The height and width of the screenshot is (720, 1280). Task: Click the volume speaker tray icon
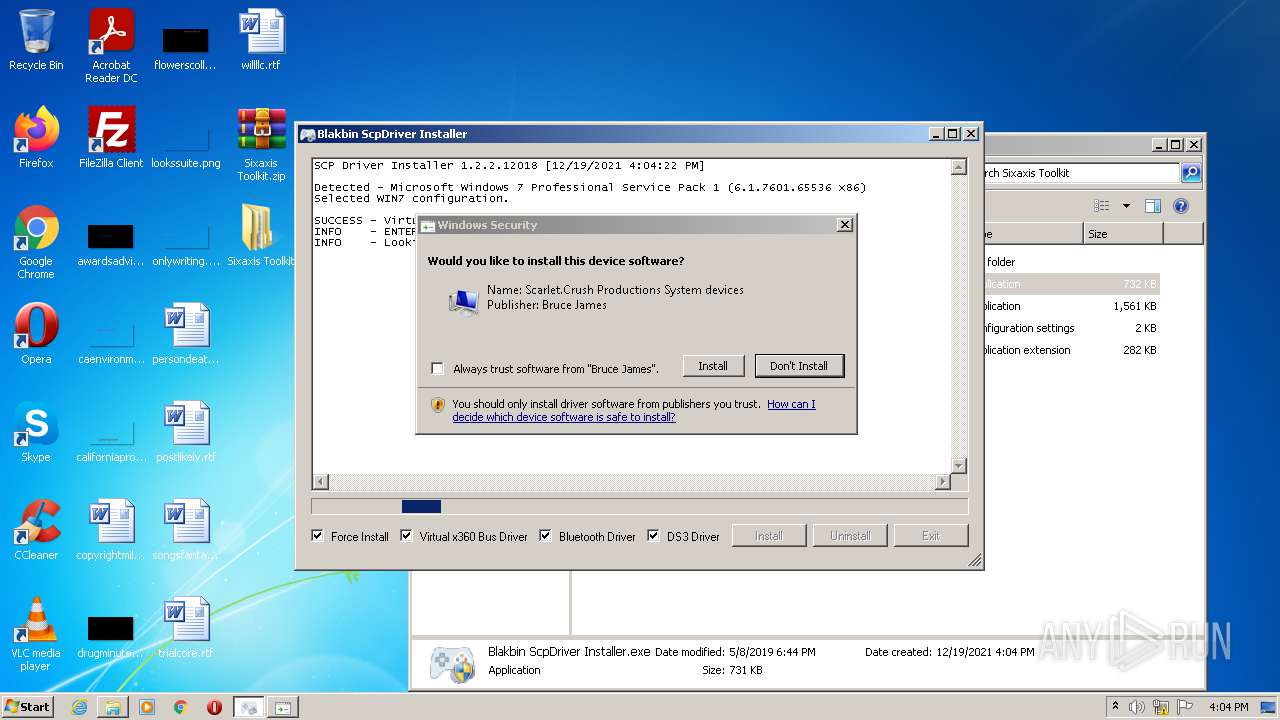point(1136,707)
